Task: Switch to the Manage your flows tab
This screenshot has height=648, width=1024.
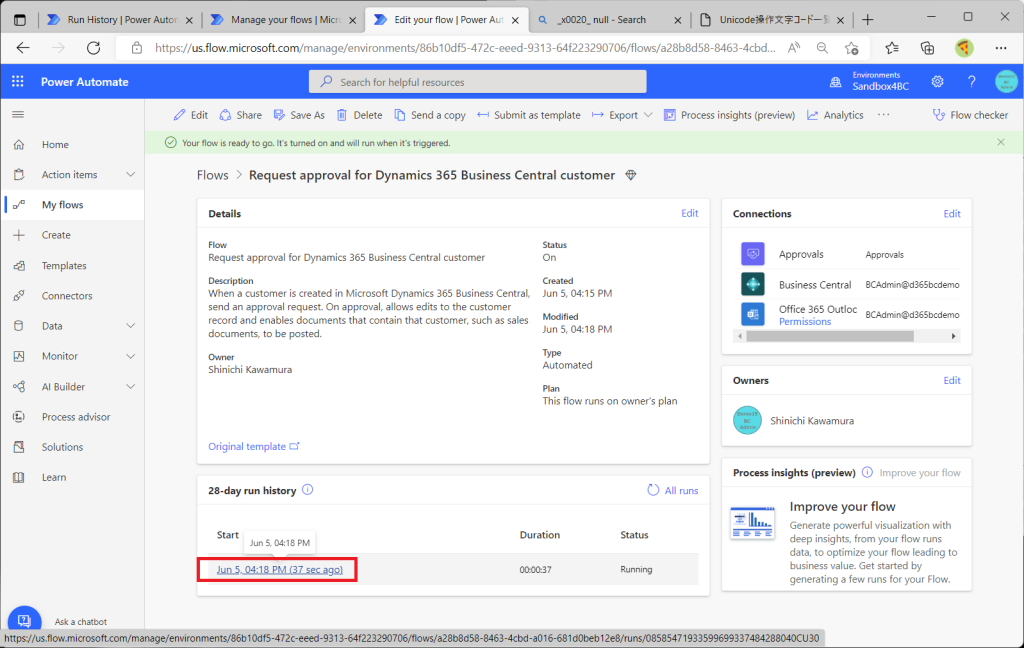Action: click(283, 20)
